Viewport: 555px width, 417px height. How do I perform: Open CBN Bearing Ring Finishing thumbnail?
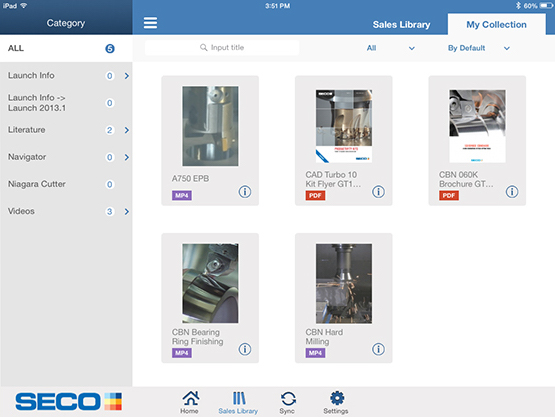click(x=210, y=283)
